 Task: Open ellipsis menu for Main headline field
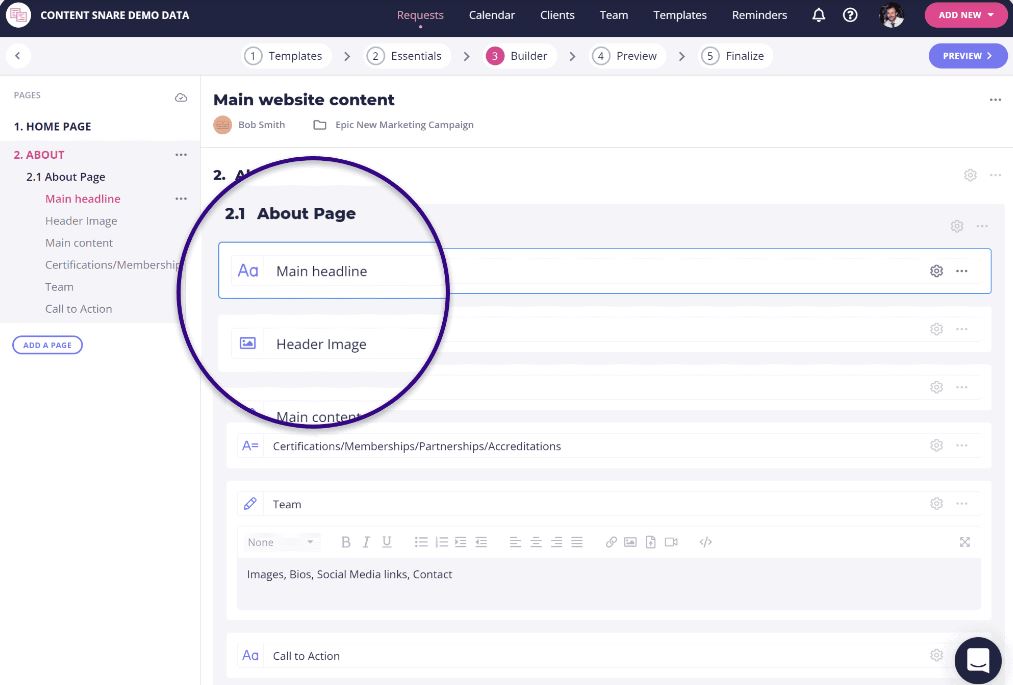961,271
